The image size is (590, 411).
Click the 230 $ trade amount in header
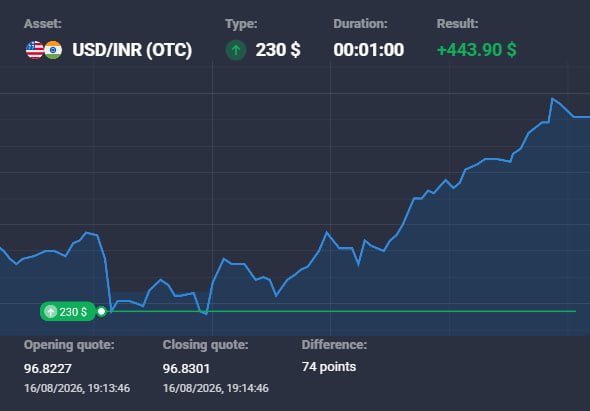278,50
